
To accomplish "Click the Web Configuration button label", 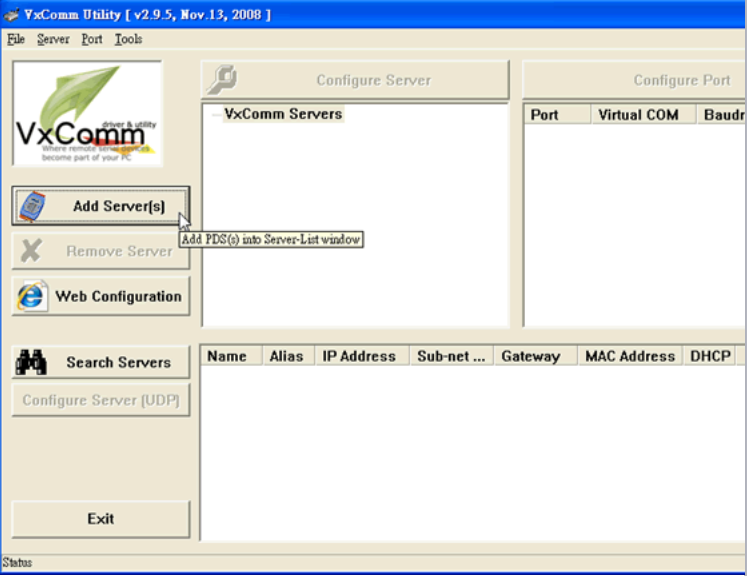I will pos(118,296).
